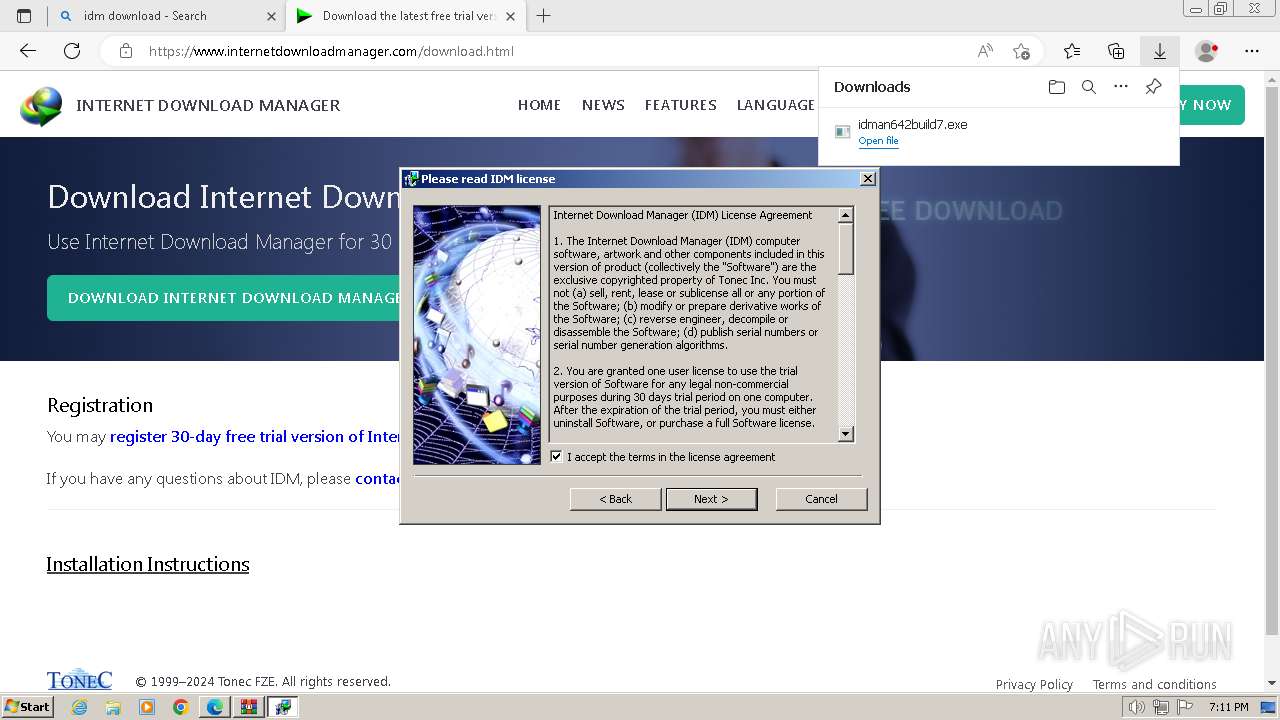
Task: Go Back in the IDM installer
Action: coord(615,499)
